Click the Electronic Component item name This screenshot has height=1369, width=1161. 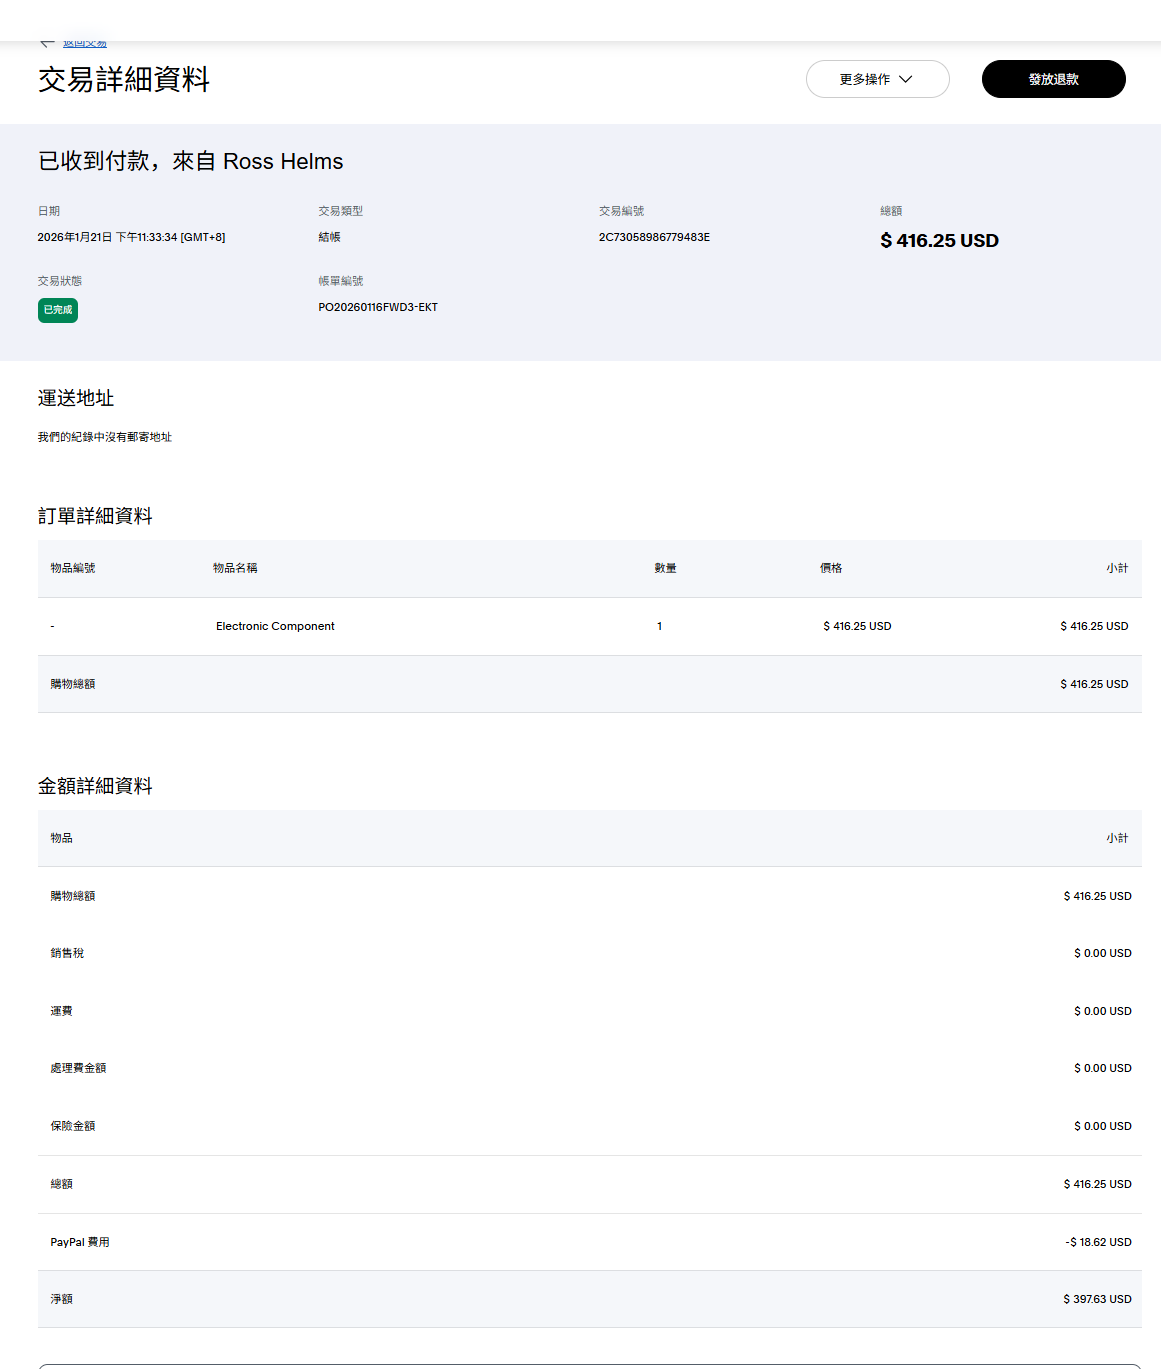point(275,626)
